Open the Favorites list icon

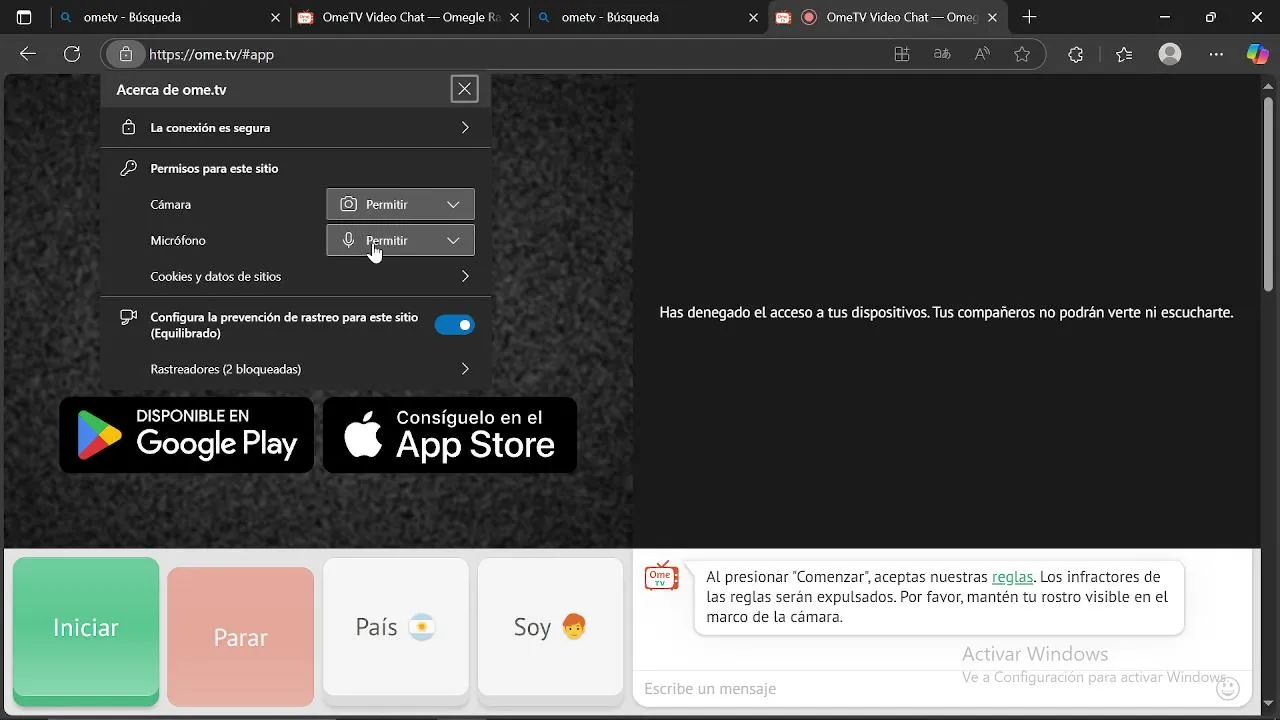[1124, 55]
